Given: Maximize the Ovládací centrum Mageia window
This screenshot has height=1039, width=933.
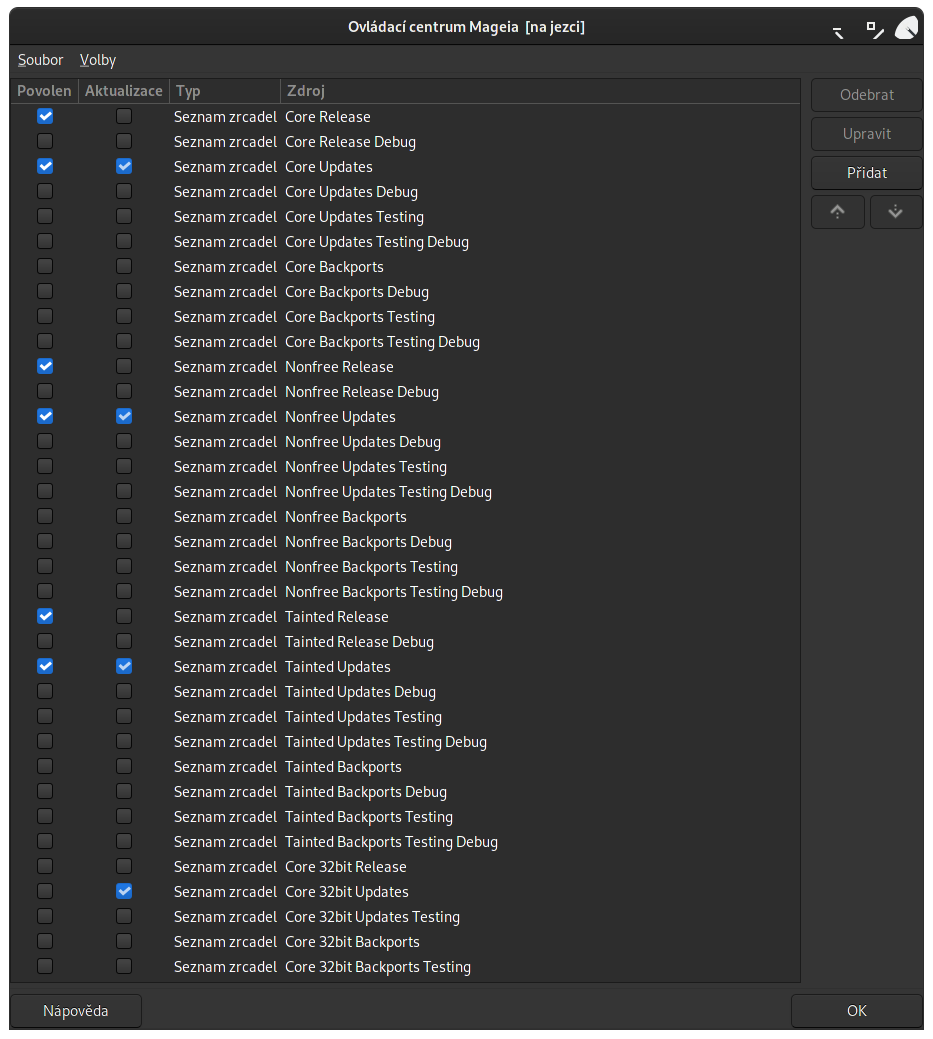Looking at the screenshot, I should click(875, 30).
